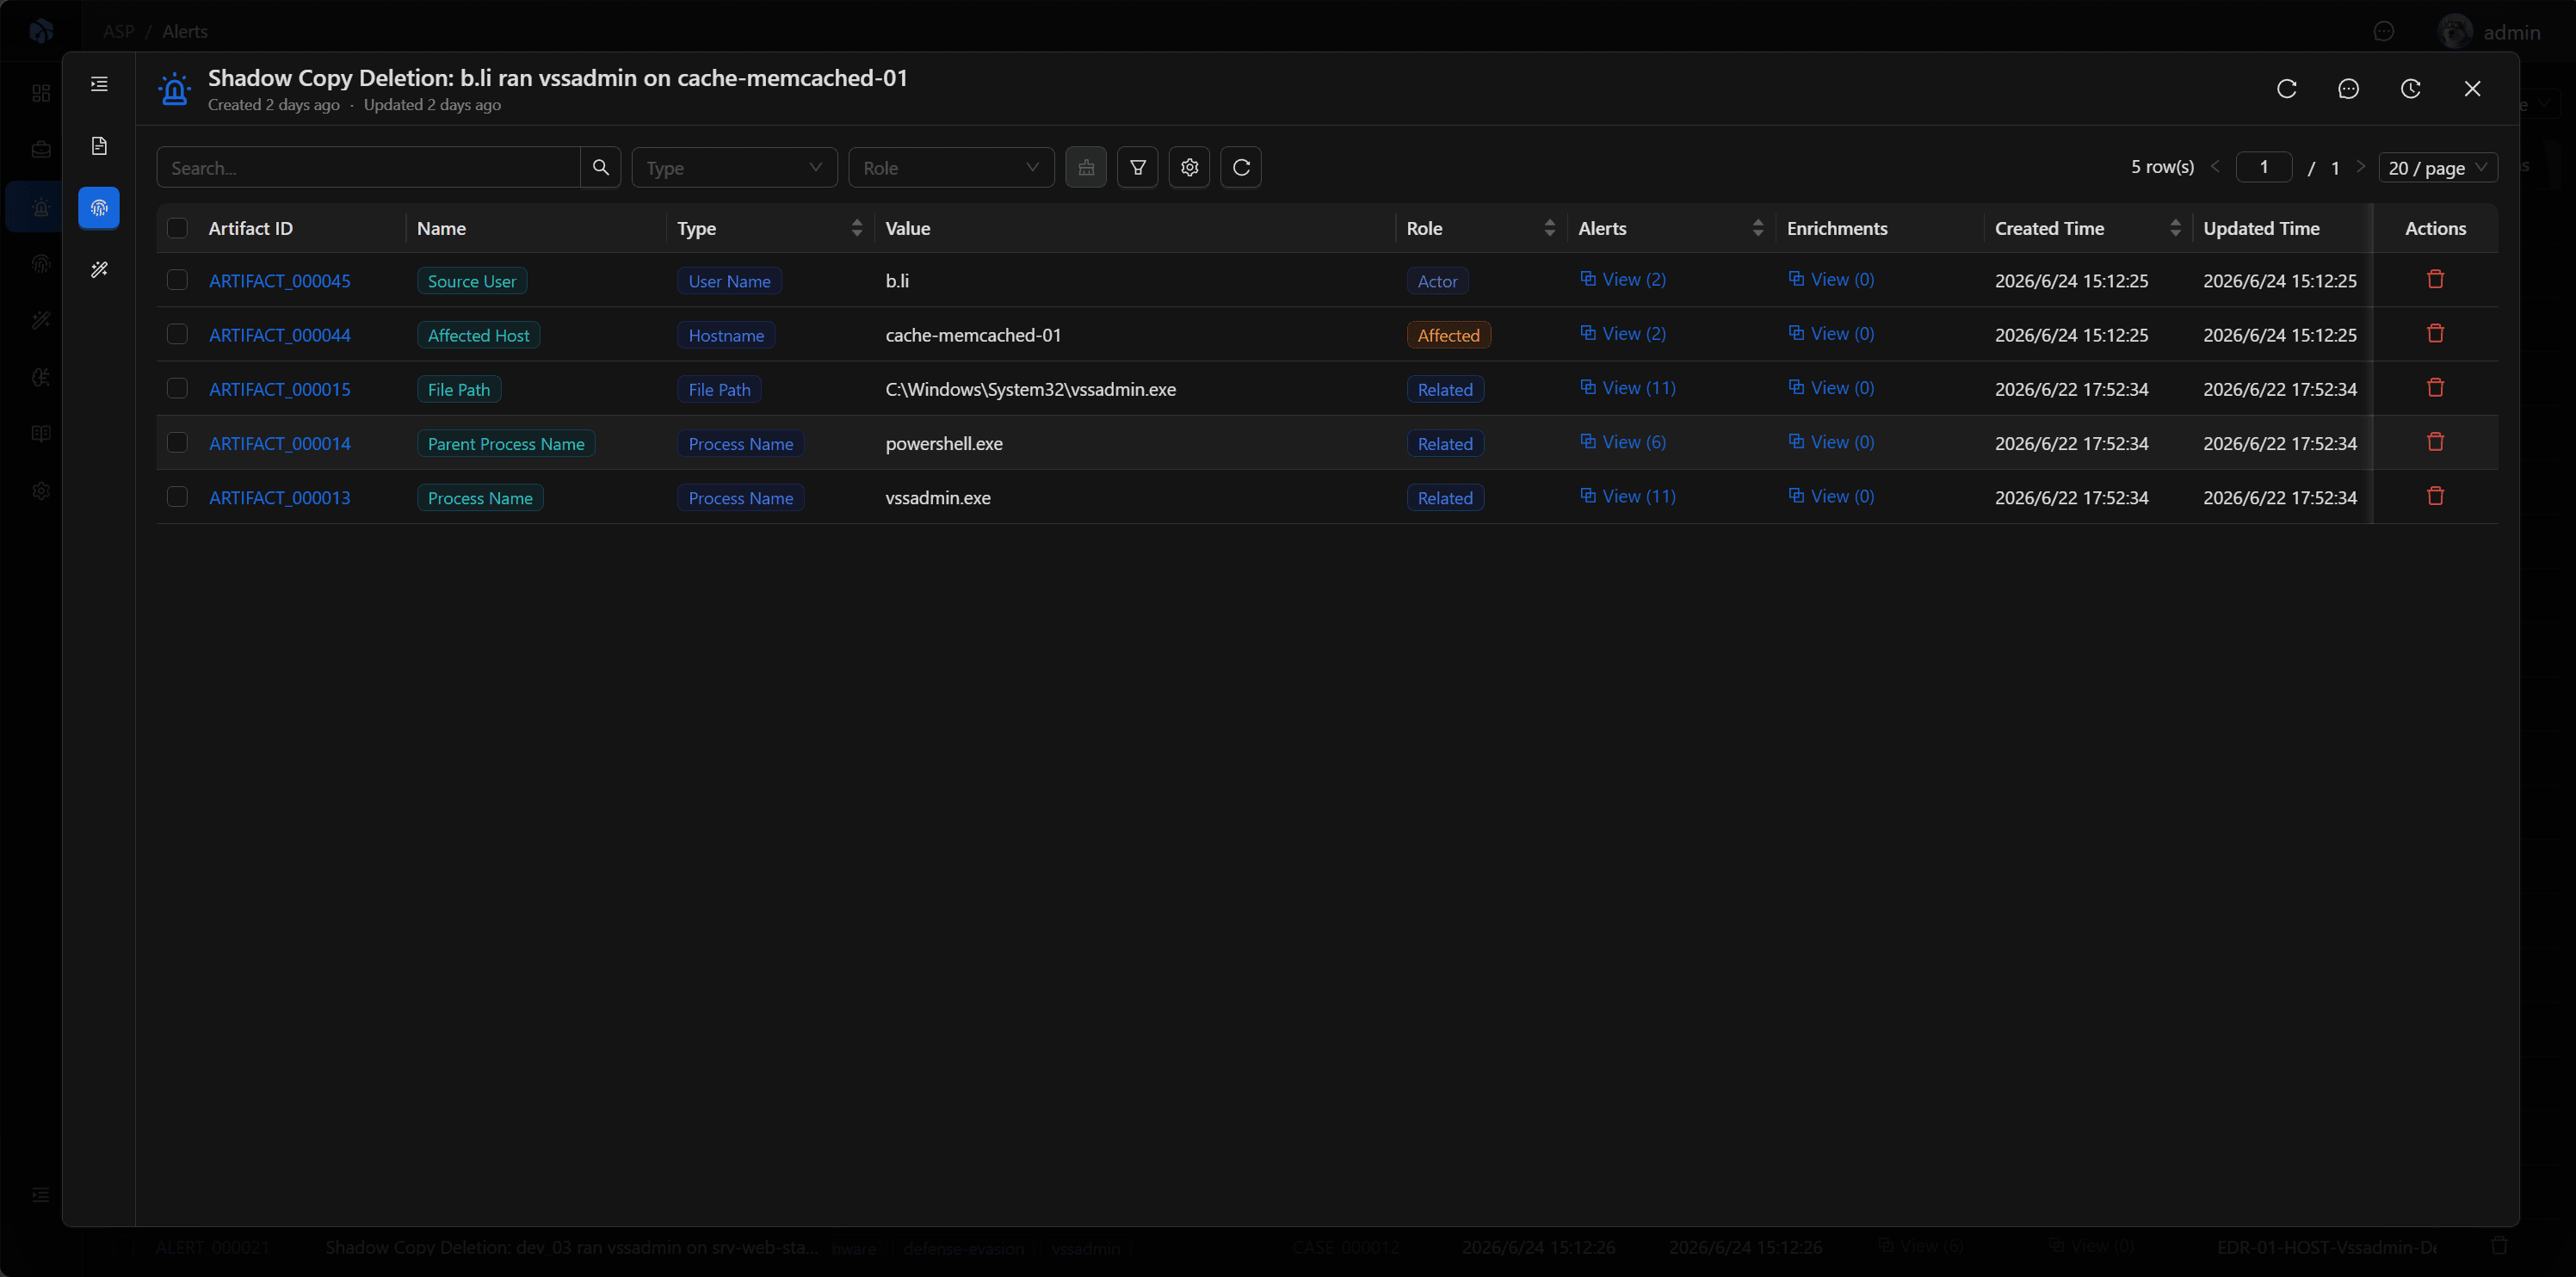Refresh the alert using header refresh icon
The image size is (2576, 1277).
point(2286,89)
